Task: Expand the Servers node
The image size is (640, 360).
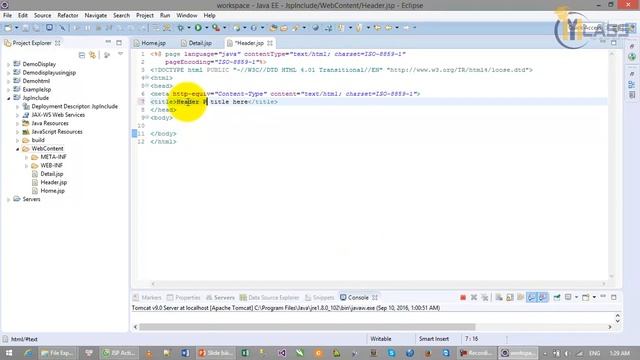Action: 9,200
